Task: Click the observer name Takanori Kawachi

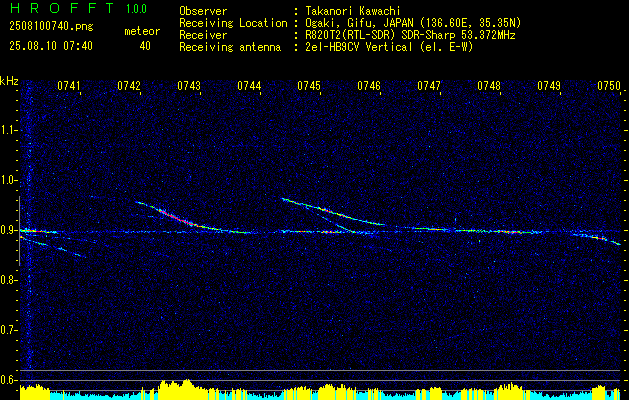Action: point(353,11)
